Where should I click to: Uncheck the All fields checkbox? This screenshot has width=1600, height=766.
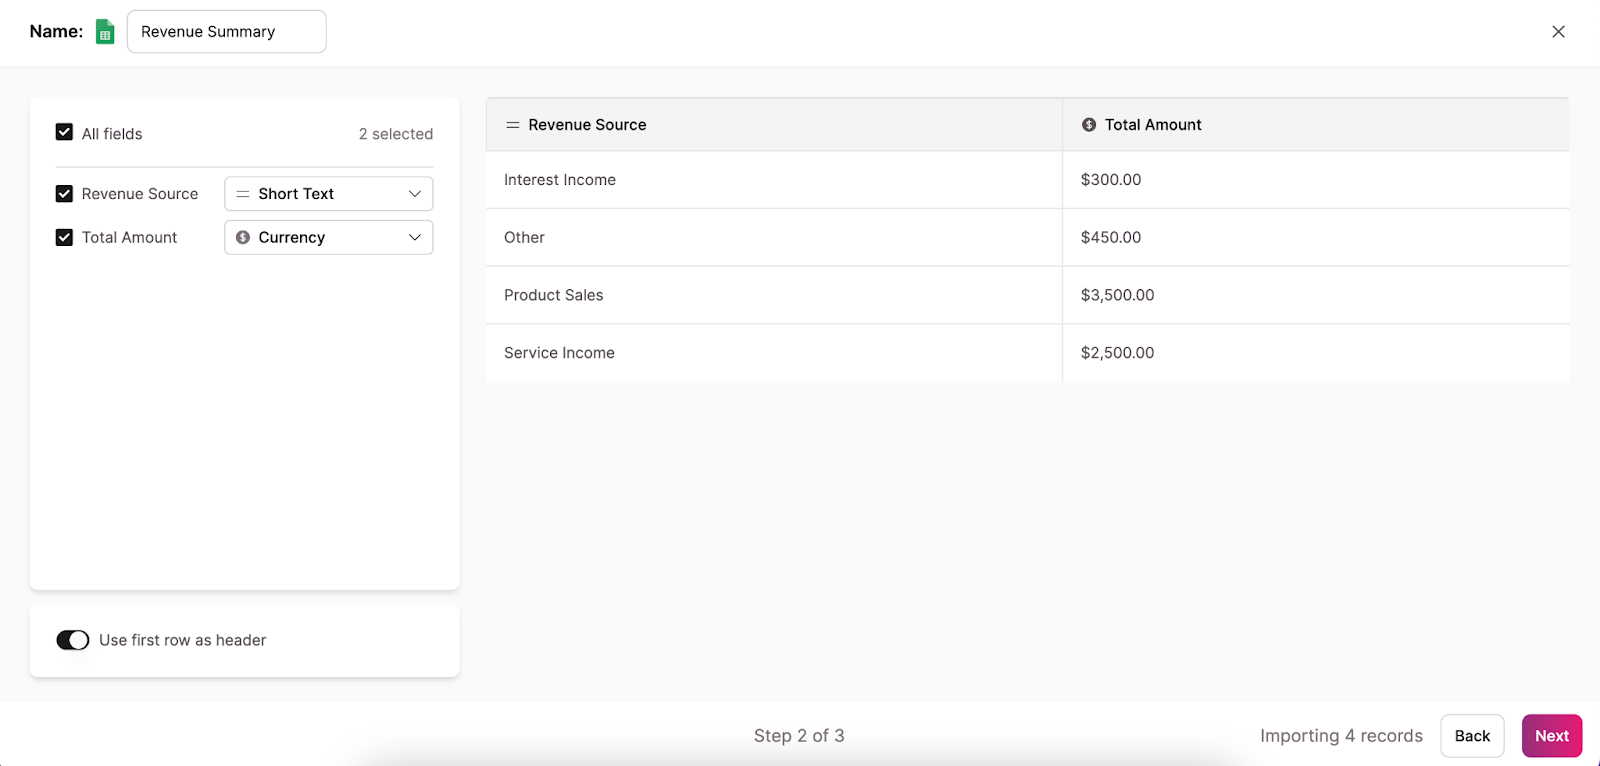click(x=65, y=133)
